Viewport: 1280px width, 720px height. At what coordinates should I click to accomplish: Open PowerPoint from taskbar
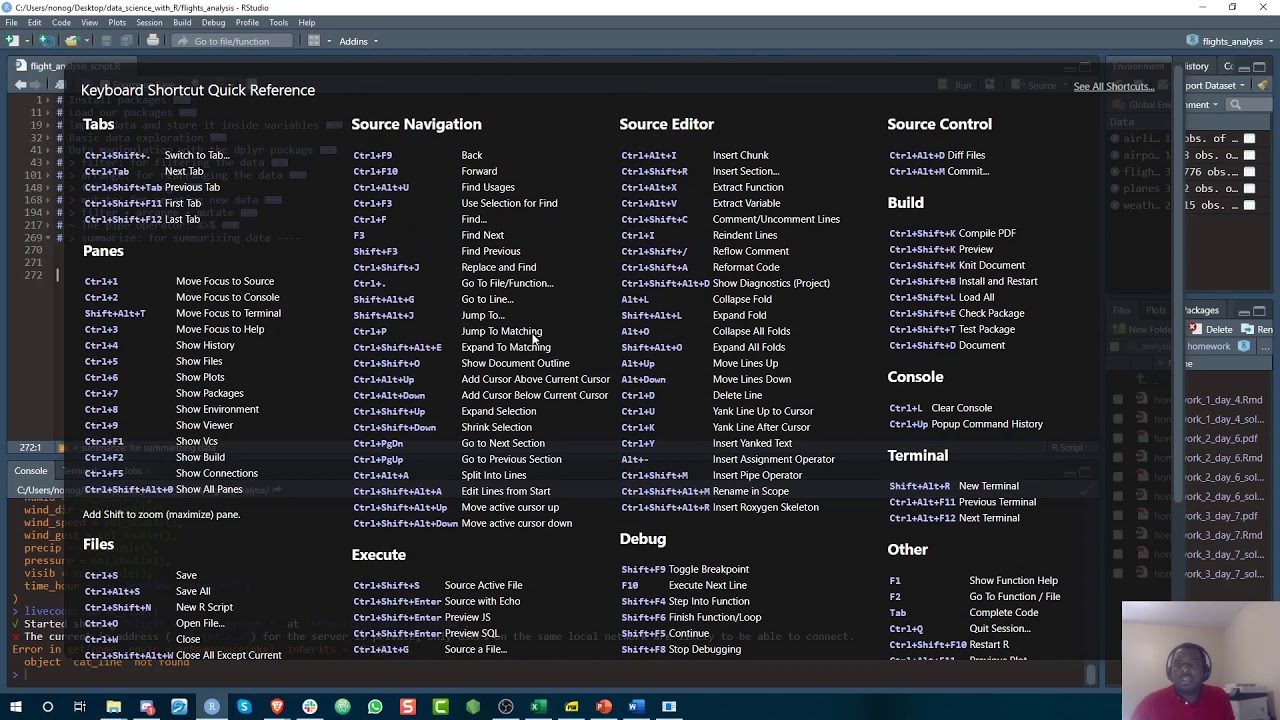click(604, 707)
